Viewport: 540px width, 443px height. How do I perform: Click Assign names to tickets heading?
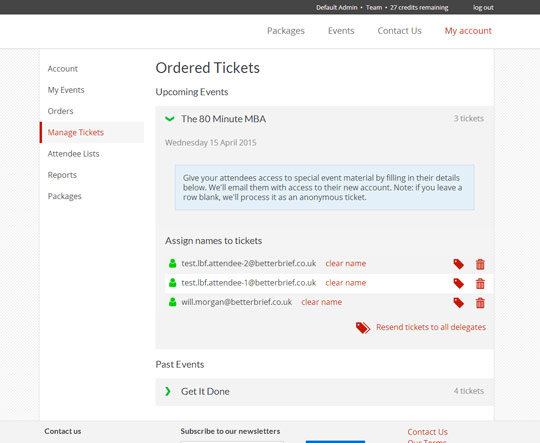[x=214, y=241]
